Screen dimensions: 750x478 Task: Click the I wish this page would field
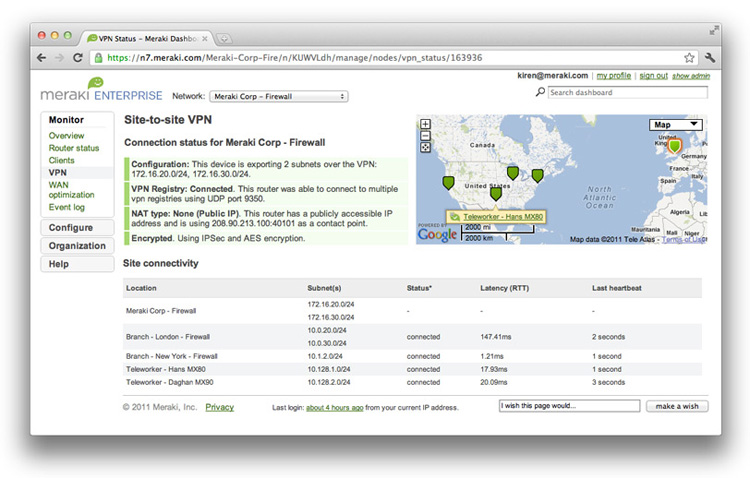click(569, 406)
